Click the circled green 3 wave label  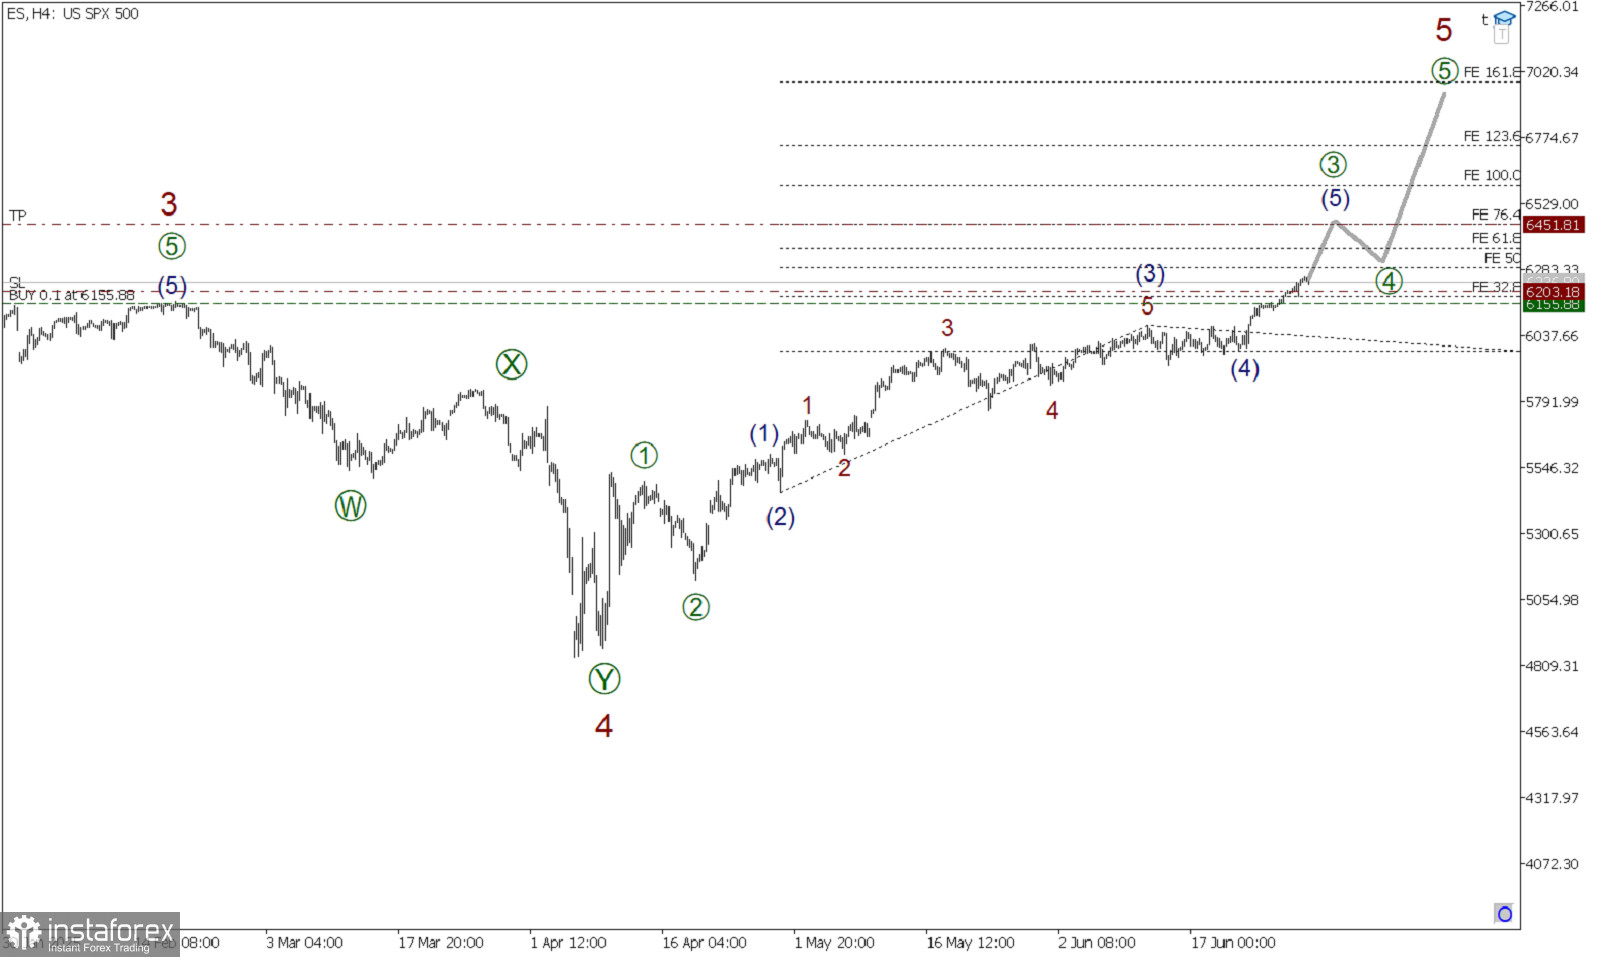1333,165
